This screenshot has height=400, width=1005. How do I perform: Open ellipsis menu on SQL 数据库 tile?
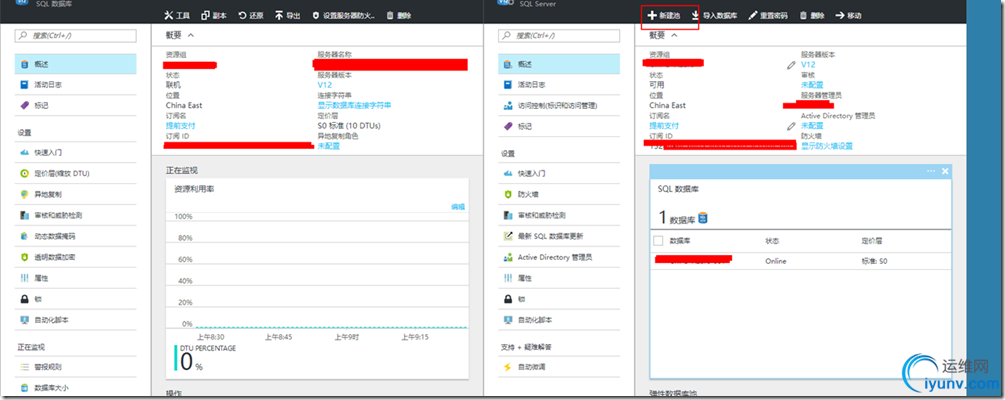931,171
